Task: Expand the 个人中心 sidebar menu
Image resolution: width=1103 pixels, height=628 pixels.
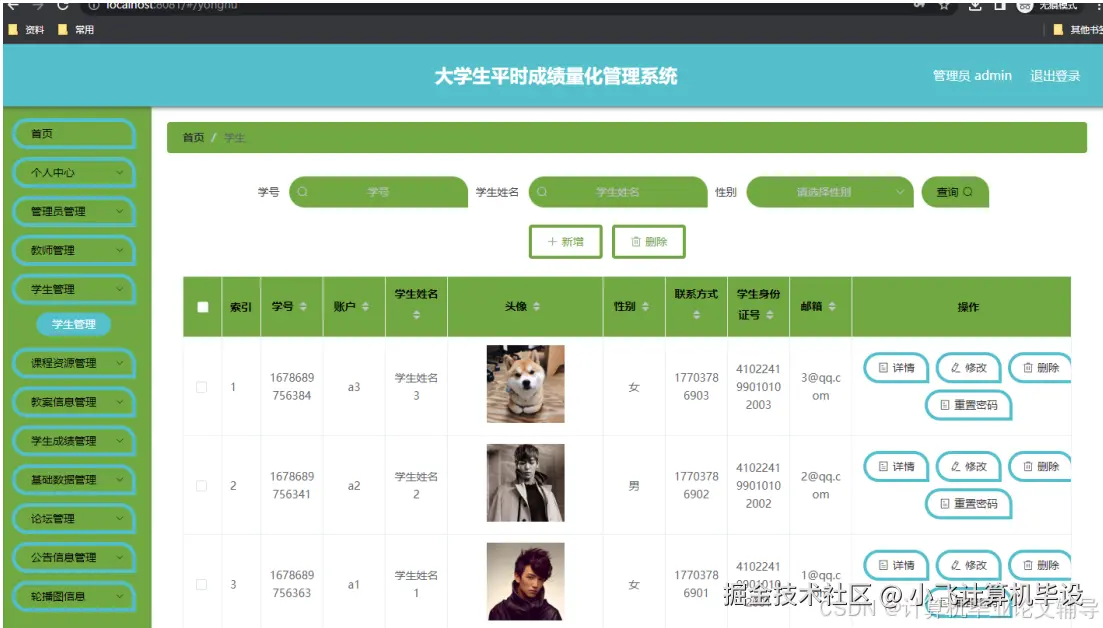Action: point(74,172)
